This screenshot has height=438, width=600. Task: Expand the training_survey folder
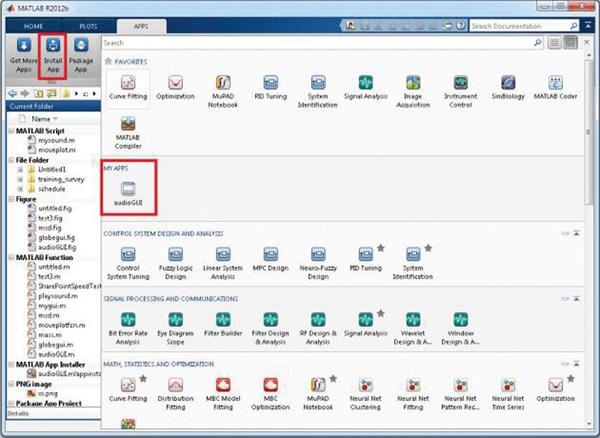[20, 179]
